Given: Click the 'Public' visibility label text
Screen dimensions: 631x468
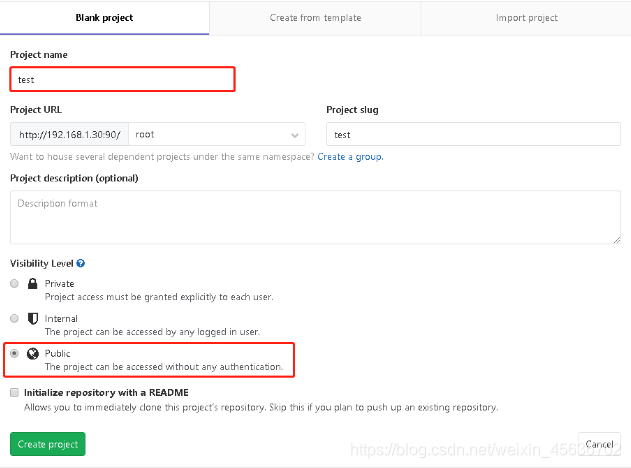Looking at the screenshot, I should coord(58,353).
